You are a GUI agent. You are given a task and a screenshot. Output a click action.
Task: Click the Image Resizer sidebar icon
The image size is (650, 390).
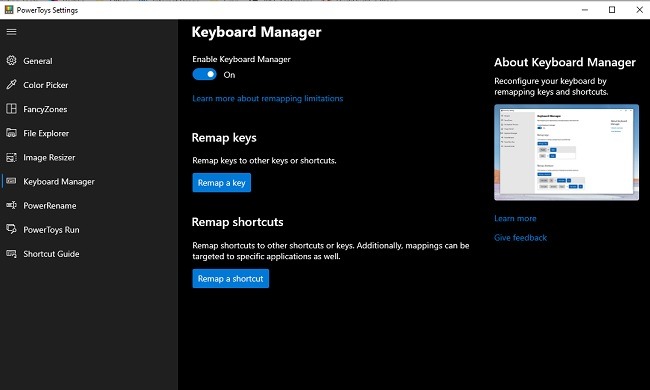point(11,157)
